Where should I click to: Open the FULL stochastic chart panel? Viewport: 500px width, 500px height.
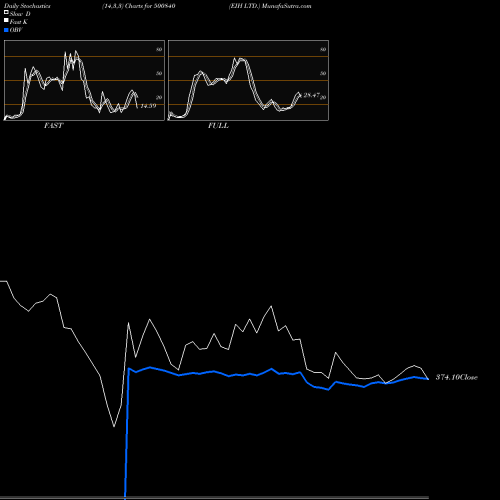(x=248, y=80)
